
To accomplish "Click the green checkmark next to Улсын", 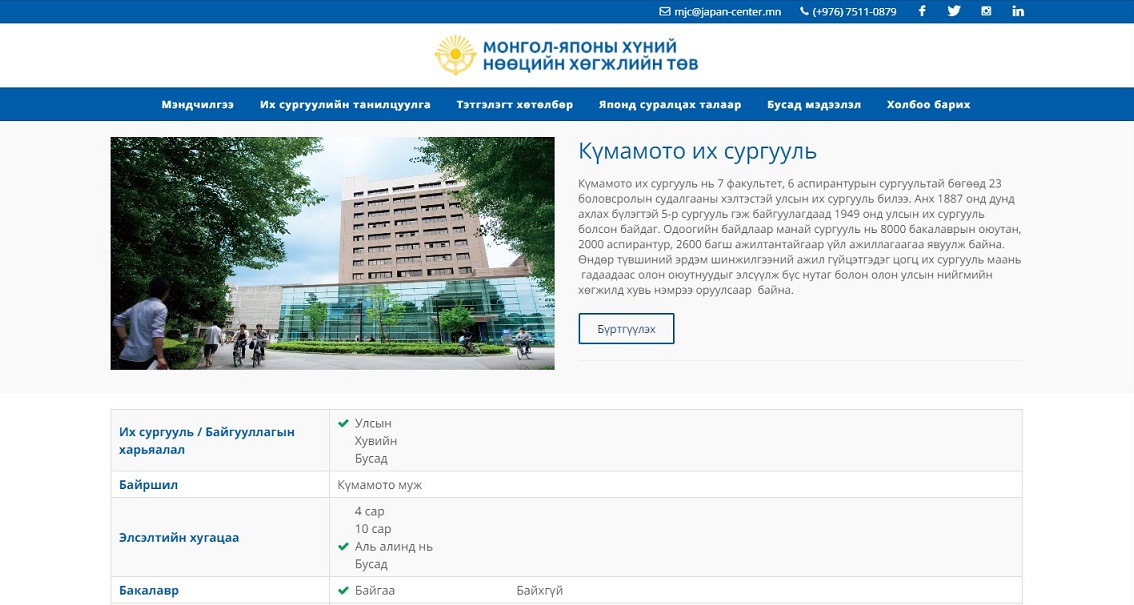I will pyautogui.click(x=344, y=423).
